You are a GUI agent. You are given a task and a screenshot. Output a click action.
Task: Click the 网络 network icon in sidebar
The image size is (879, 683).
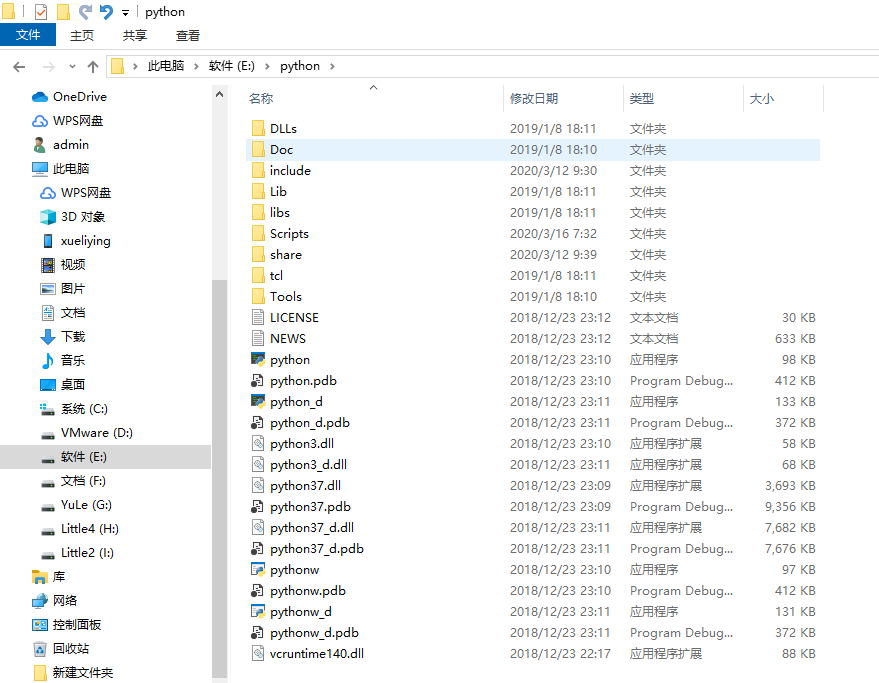(x=40, y=601)
